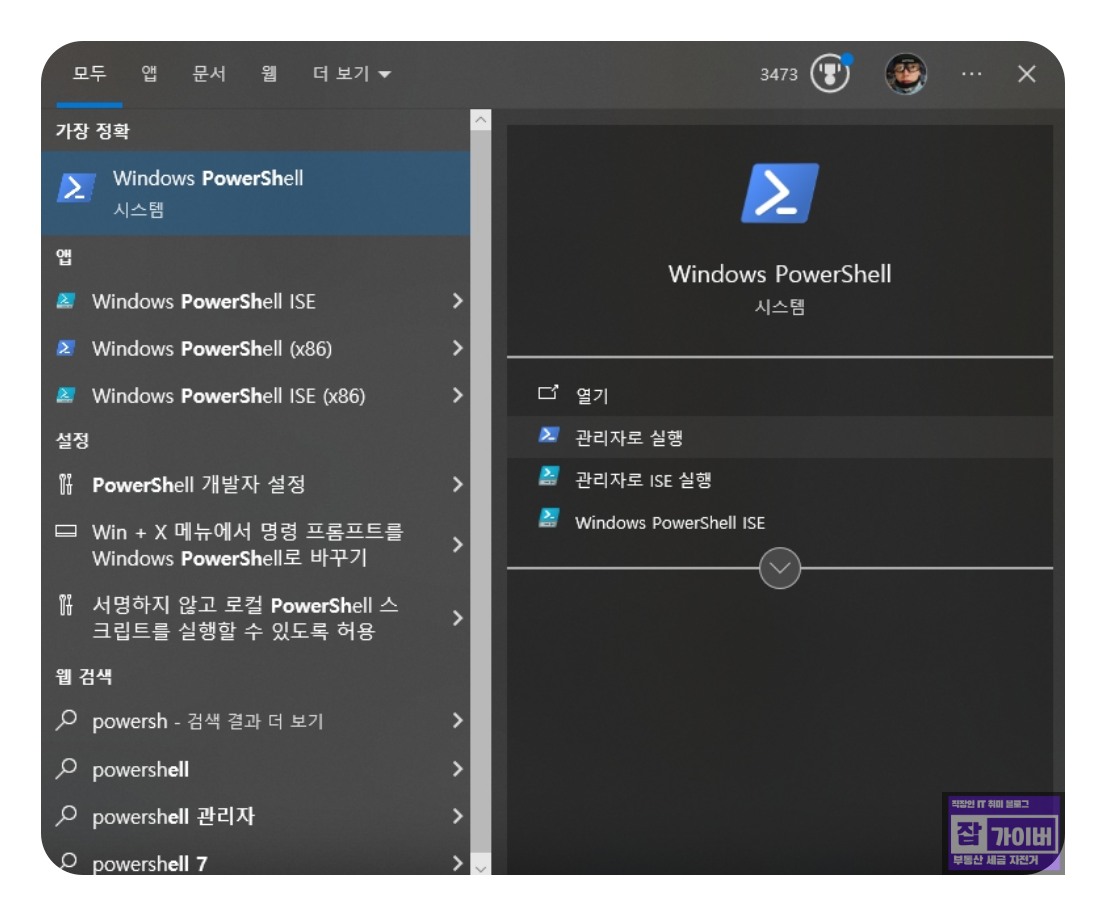Click the results scrollbar down arrow
Screen dimensions: 1106x916
[x=480, y=868]
